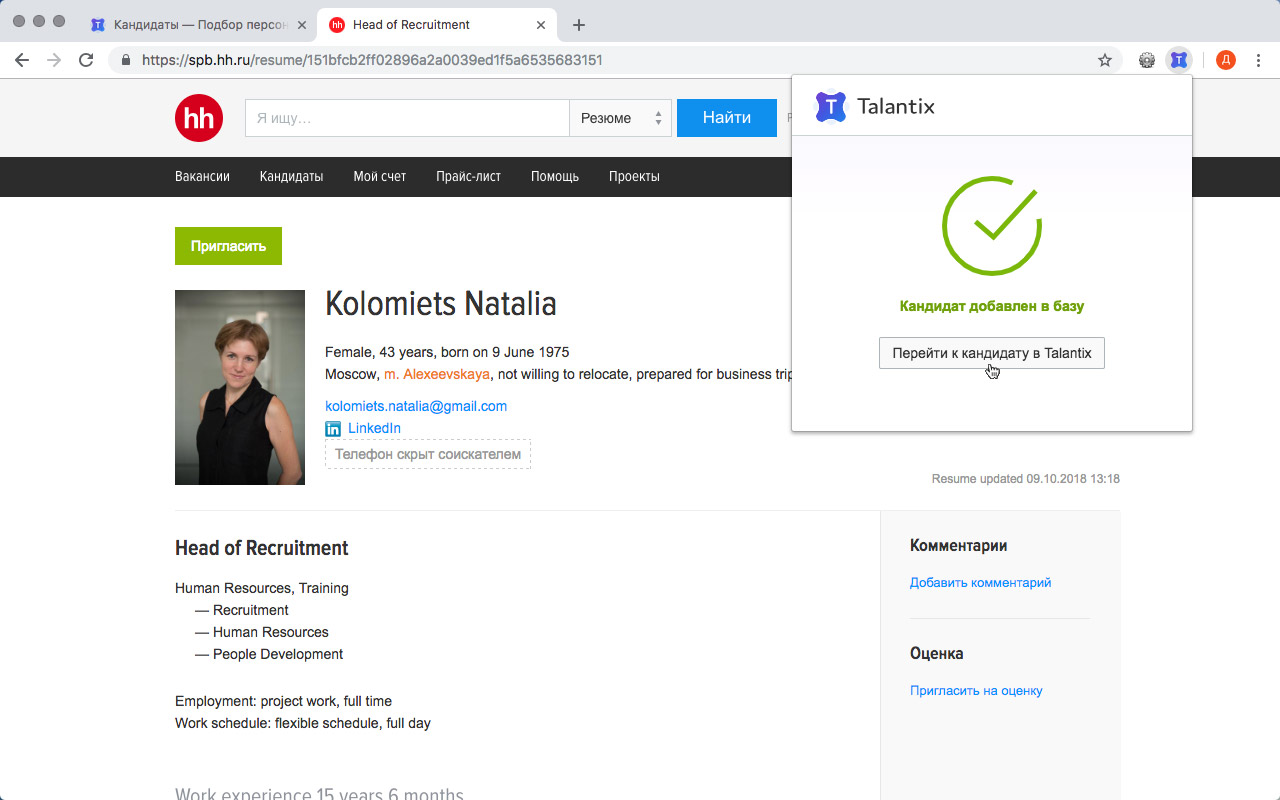
Task: Open the LinkedIn profile link
Action: tap(374, 428)
